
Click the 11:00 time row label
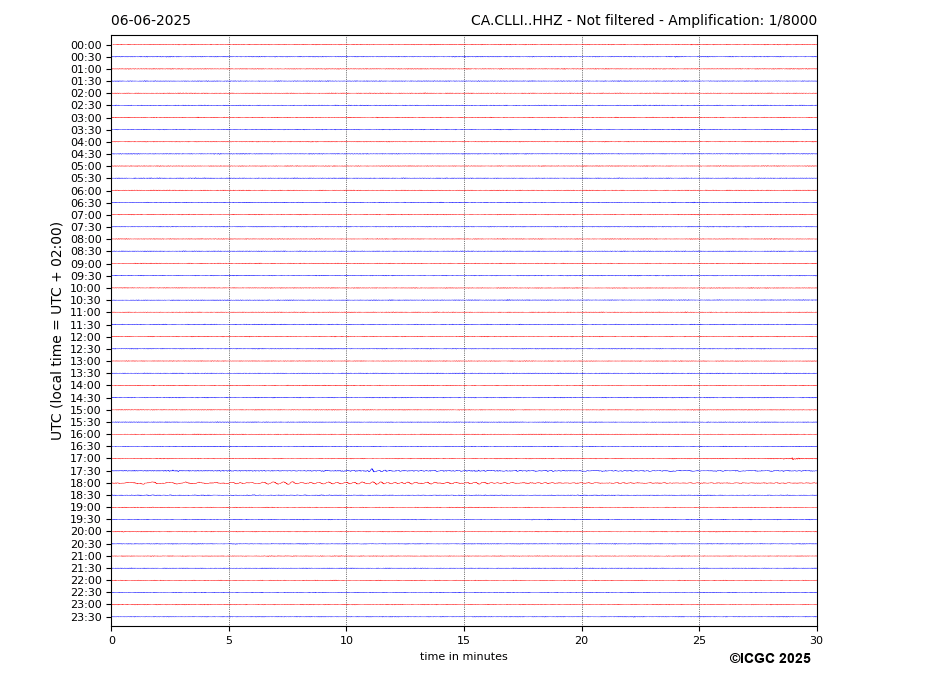[x=86, y=313]
